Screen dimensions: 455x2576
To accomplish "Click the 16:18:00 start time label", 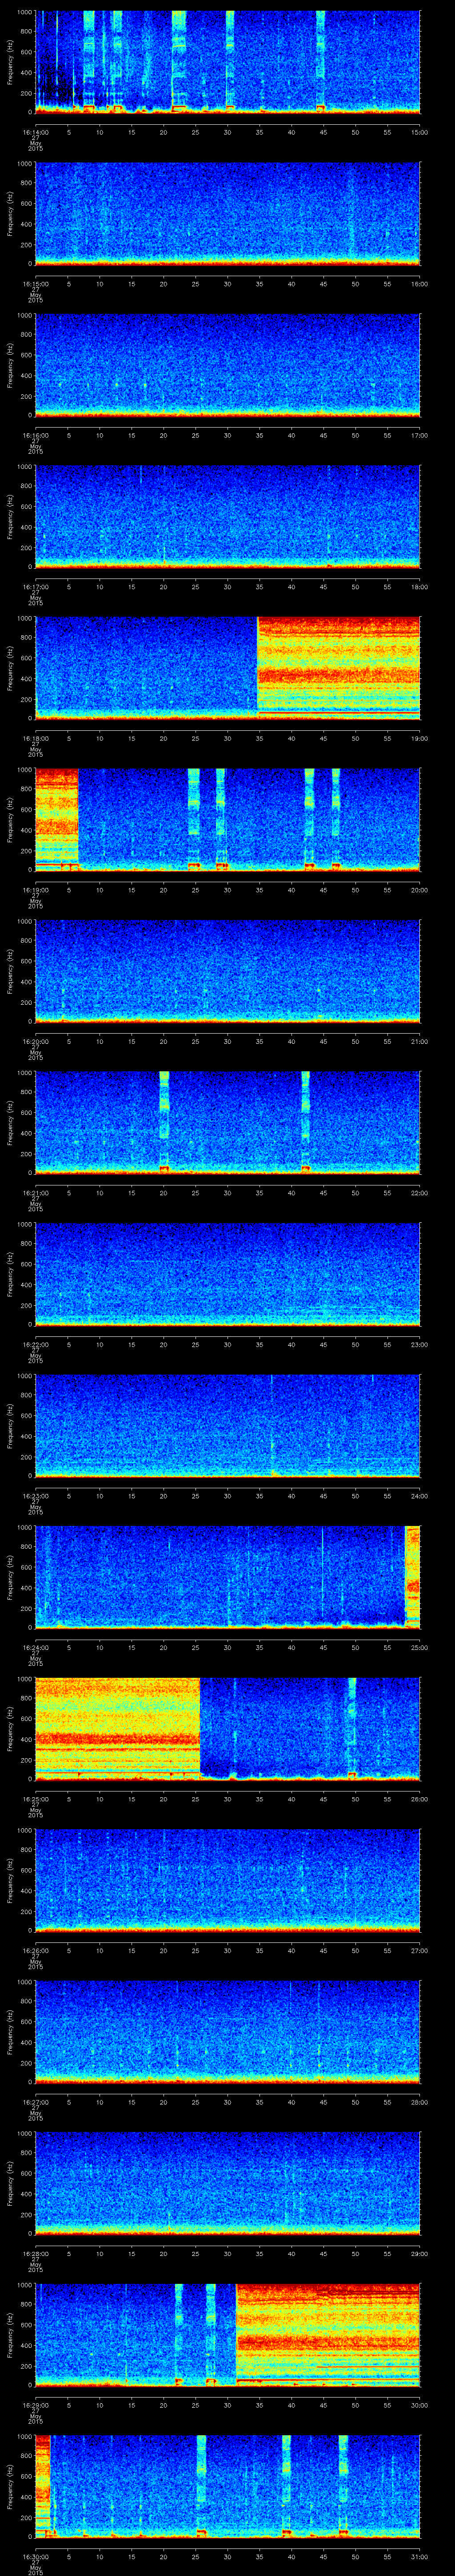I will click(x=35, y=738).
